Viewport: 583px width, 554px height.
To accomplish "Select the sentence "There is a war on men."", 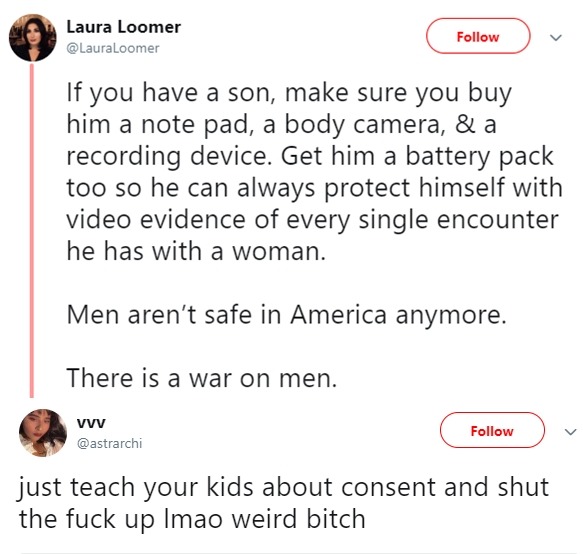I will pos(202,378).
